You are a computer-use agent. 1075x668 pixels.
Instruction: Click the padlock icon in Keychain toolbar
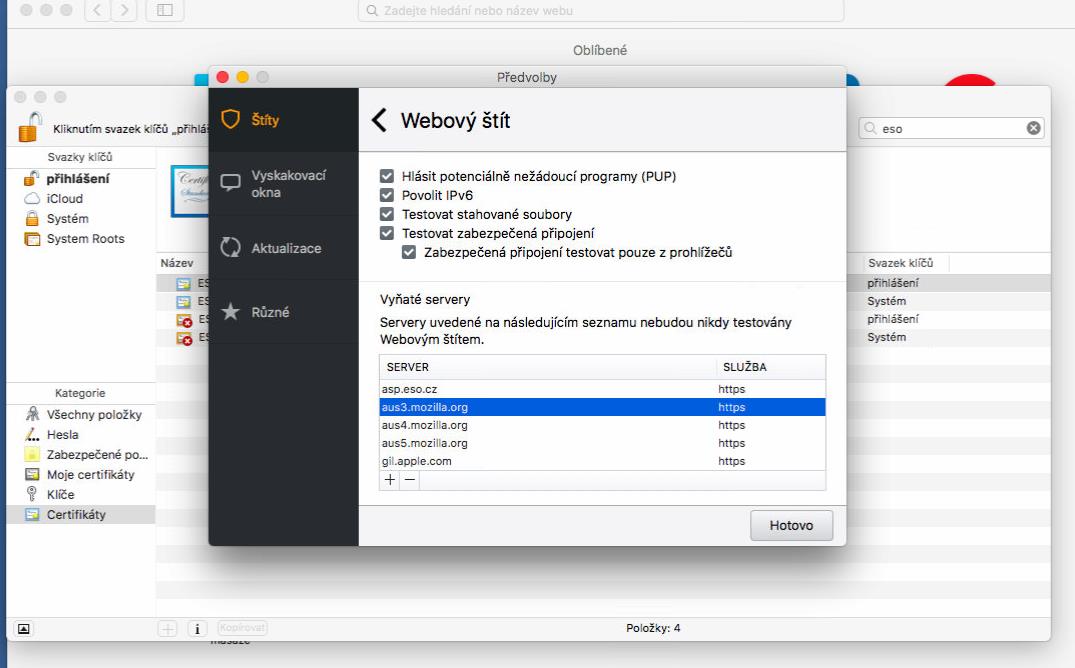click(x=29, y=127)
